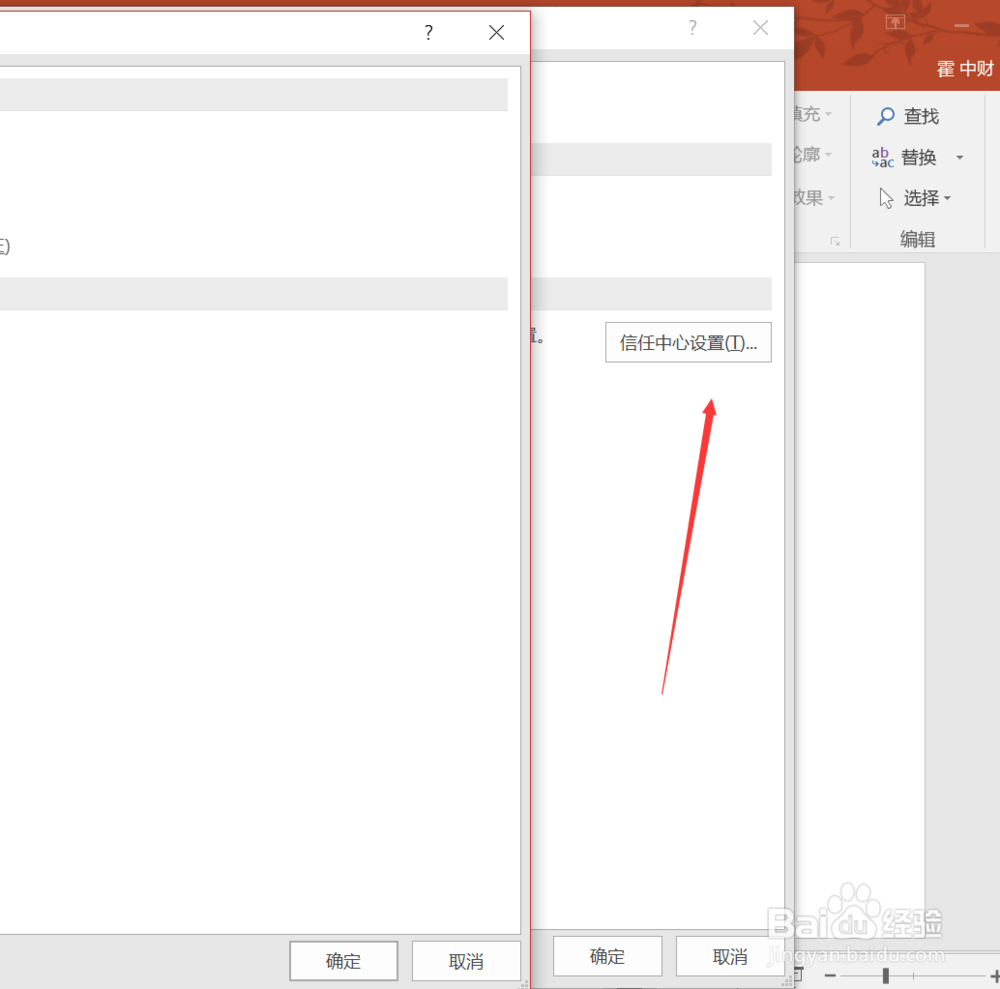Close the front Trust Center dialog
1000x989 pixels.
(x=496, y=33)
